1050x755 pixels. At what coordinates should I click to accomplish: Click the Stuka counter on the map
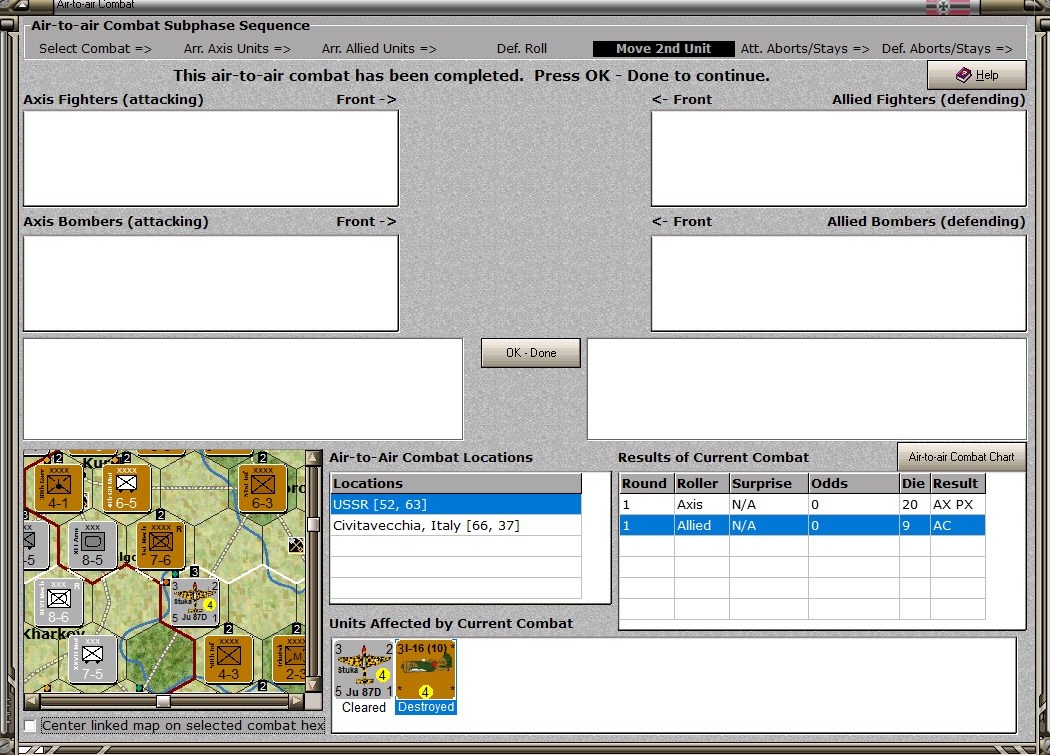195,602
